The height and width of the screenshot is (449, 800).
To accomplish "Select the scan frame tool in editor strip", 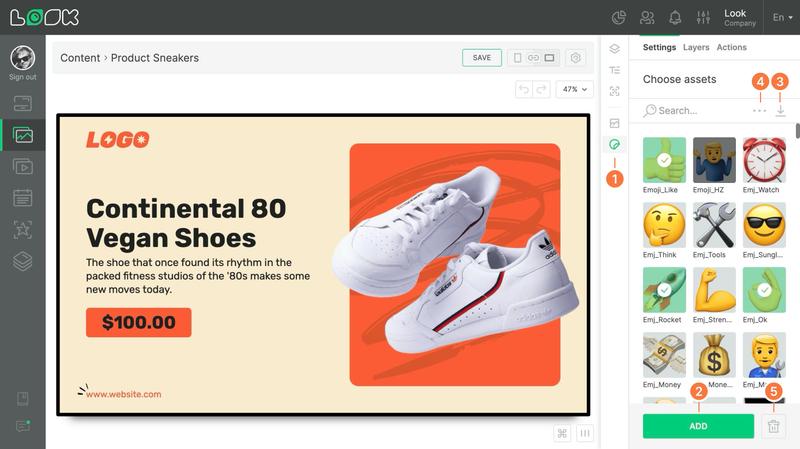I will coord(614,91).
